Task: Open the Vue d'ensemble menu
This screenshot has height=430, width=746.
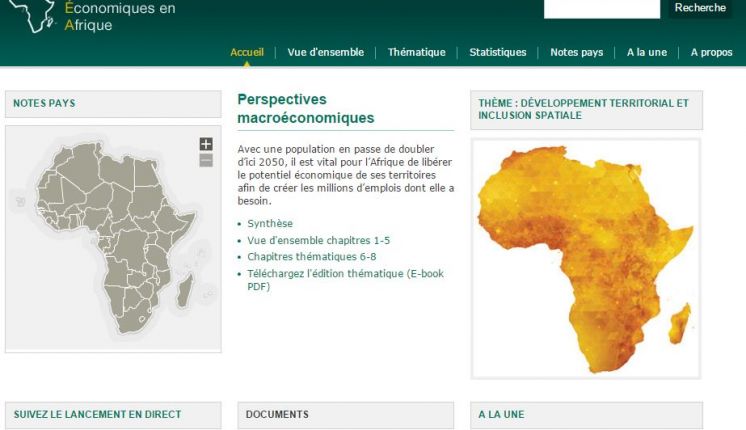Action: [325, 52]
